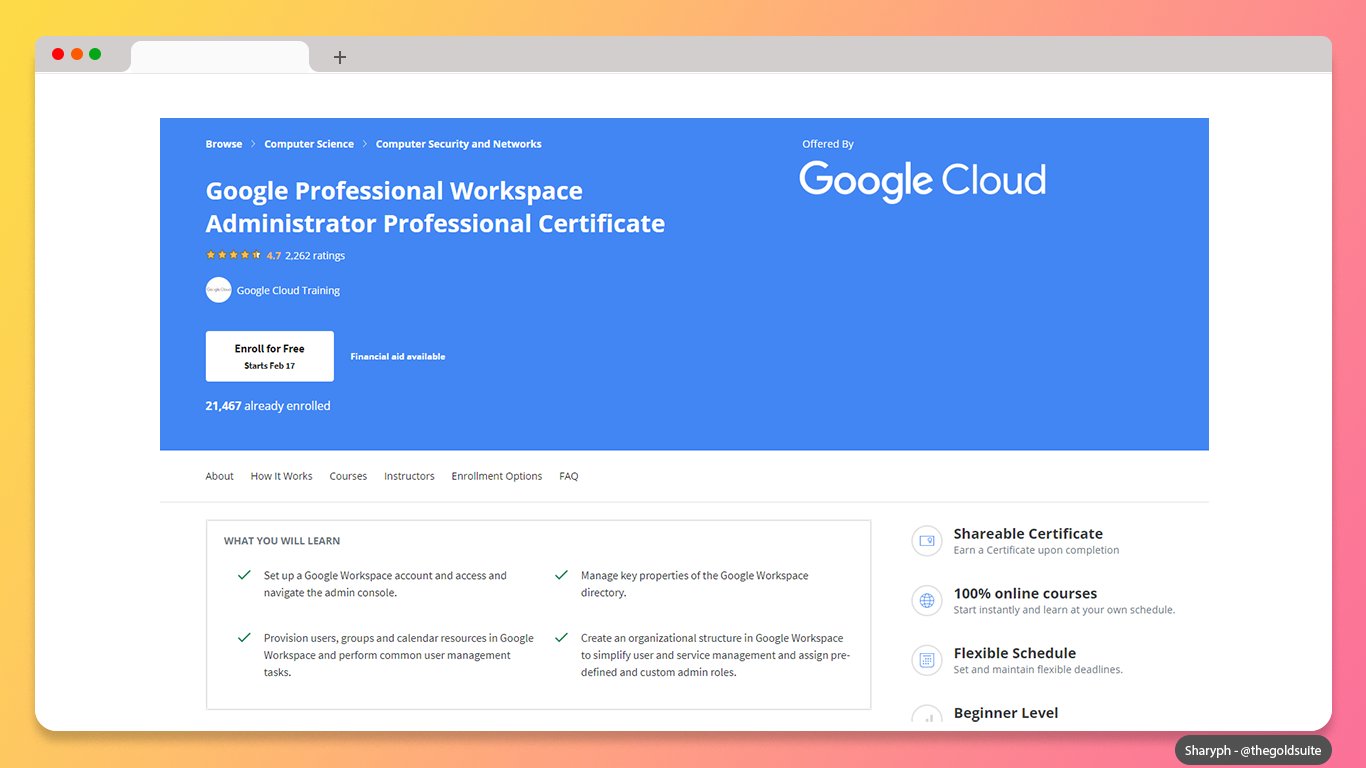Click the 'Offered By' label
This screenshot has width=1366, height=768.
[828, 144]
